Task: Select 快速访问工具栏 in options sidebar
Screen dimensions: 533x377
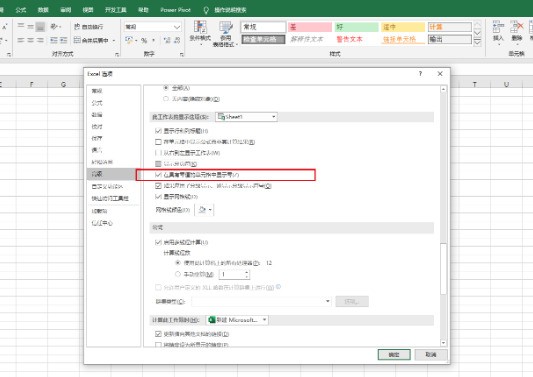Action: (110, 198)
